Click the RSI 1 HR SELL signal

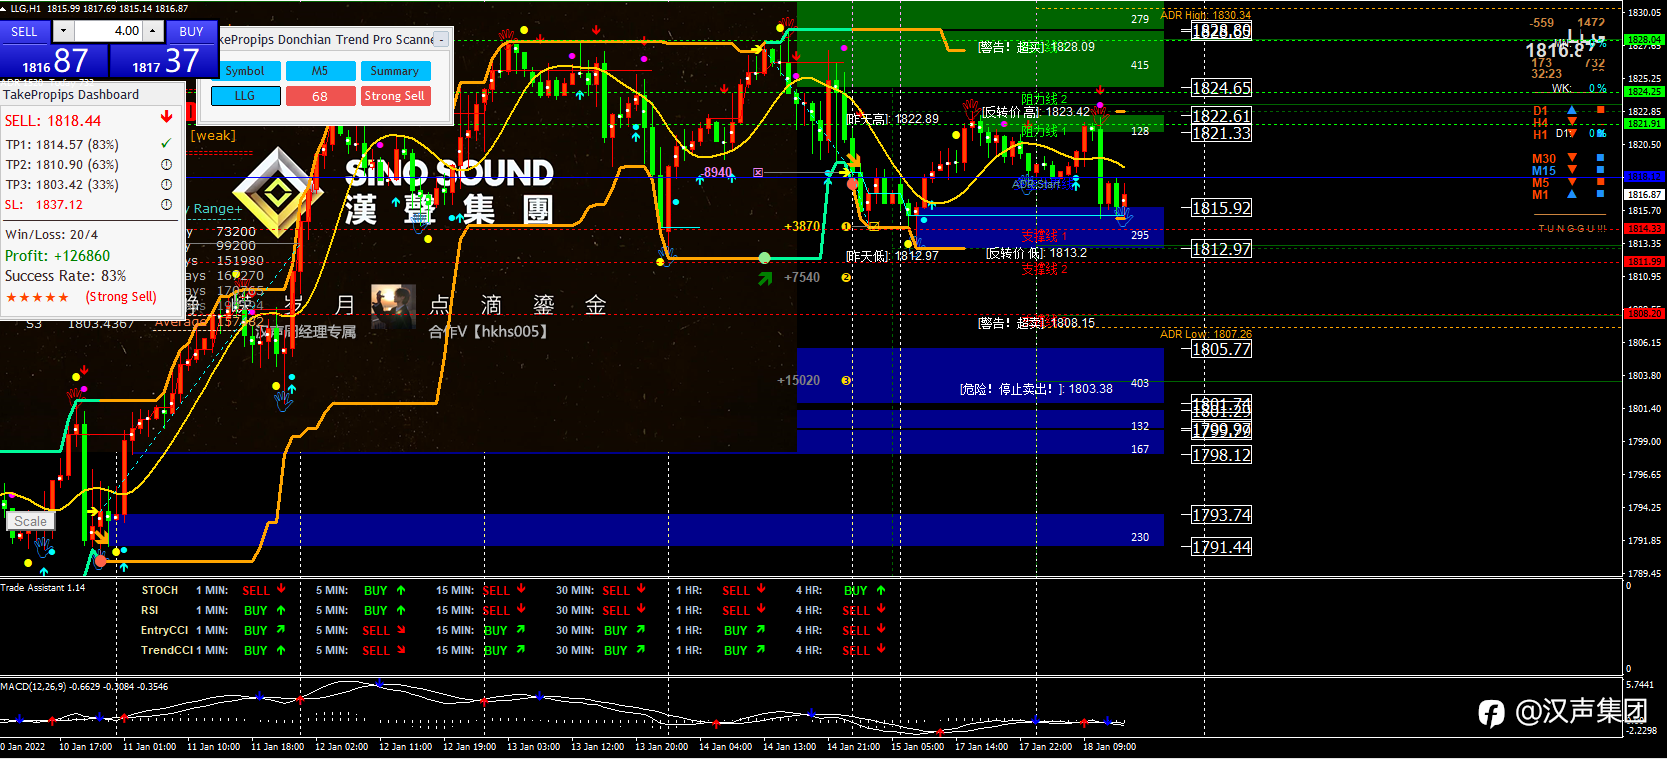[745, 610]
